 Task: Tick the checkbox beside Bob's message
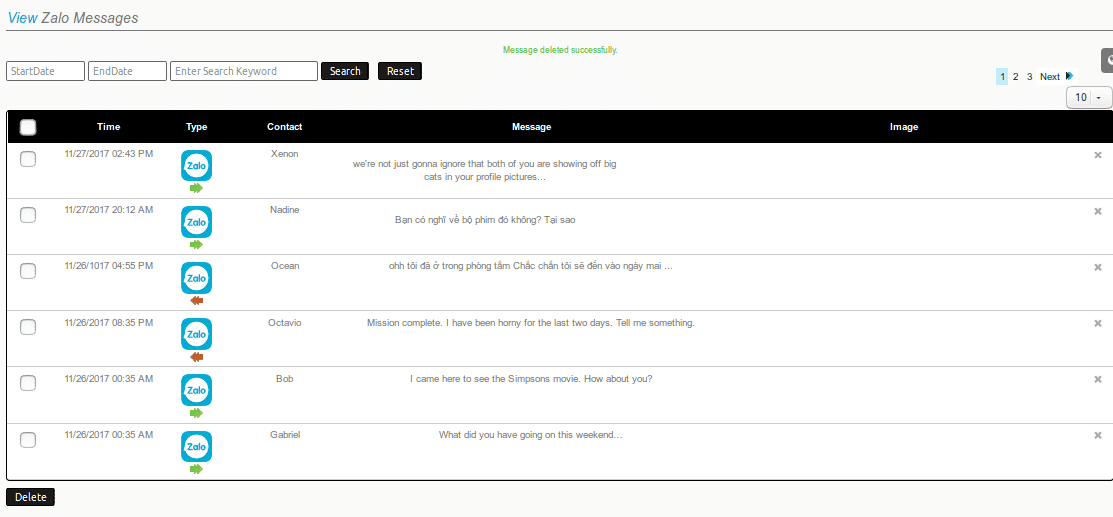click(x=28, y=383)
